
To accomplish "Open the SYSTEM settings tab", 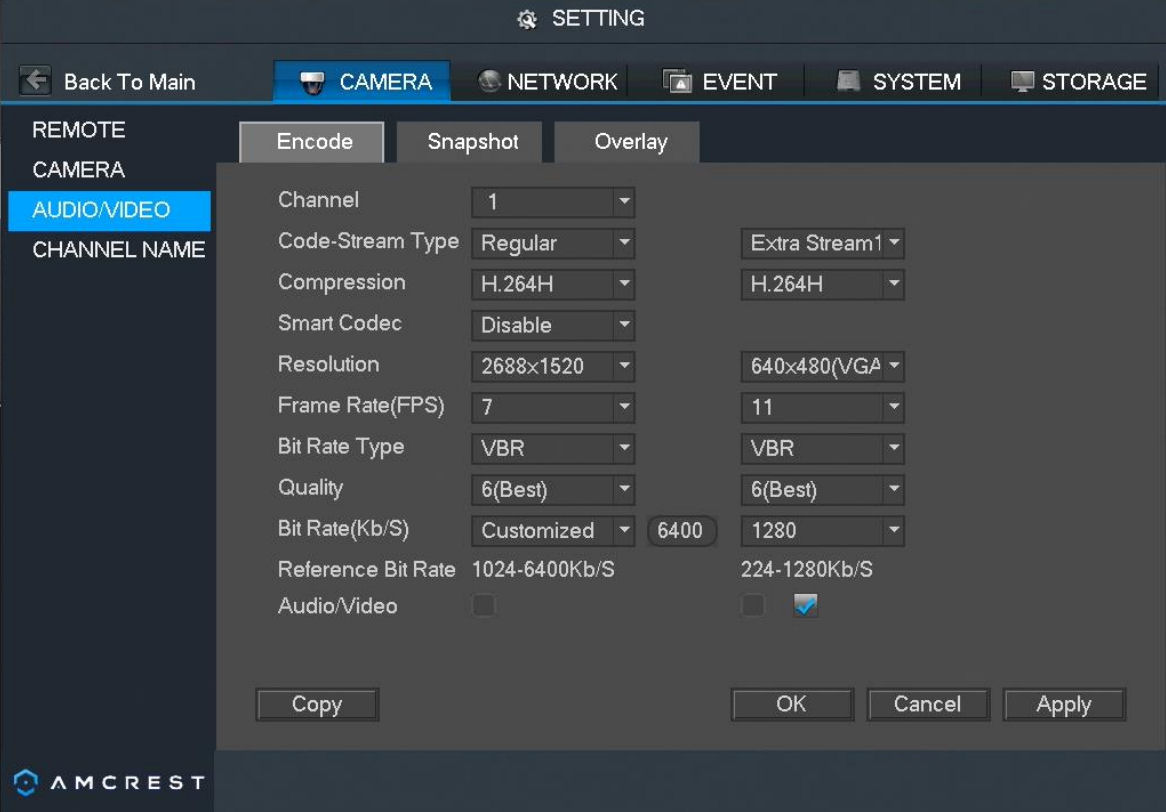I will (x=898, y=81).
